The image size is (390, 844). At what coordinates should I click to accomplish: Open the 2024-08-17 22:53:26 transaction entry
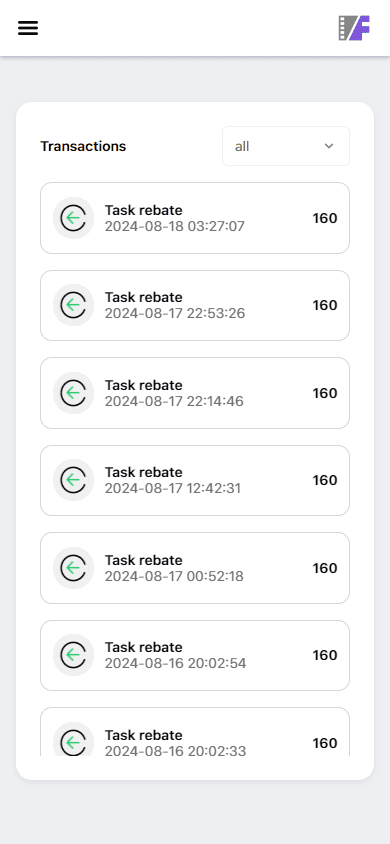[x=195, y=305]
